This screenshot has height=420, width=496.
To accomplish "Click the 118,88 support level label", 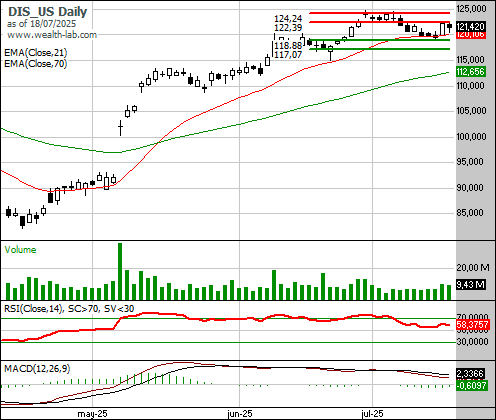I will coord(288,46).
